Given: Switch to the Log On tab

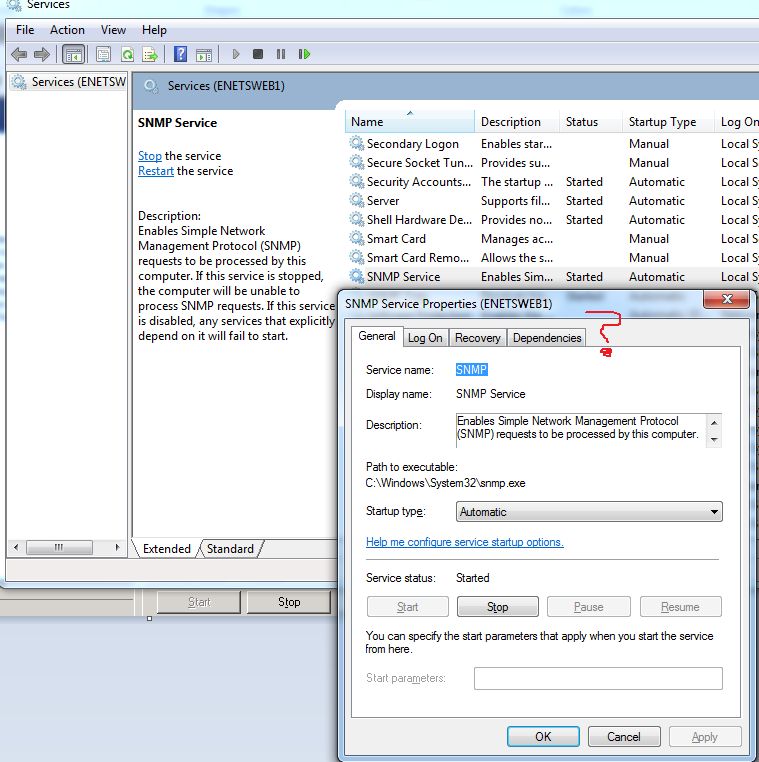Looking at the screenshot, I should (x=425, y=338).
